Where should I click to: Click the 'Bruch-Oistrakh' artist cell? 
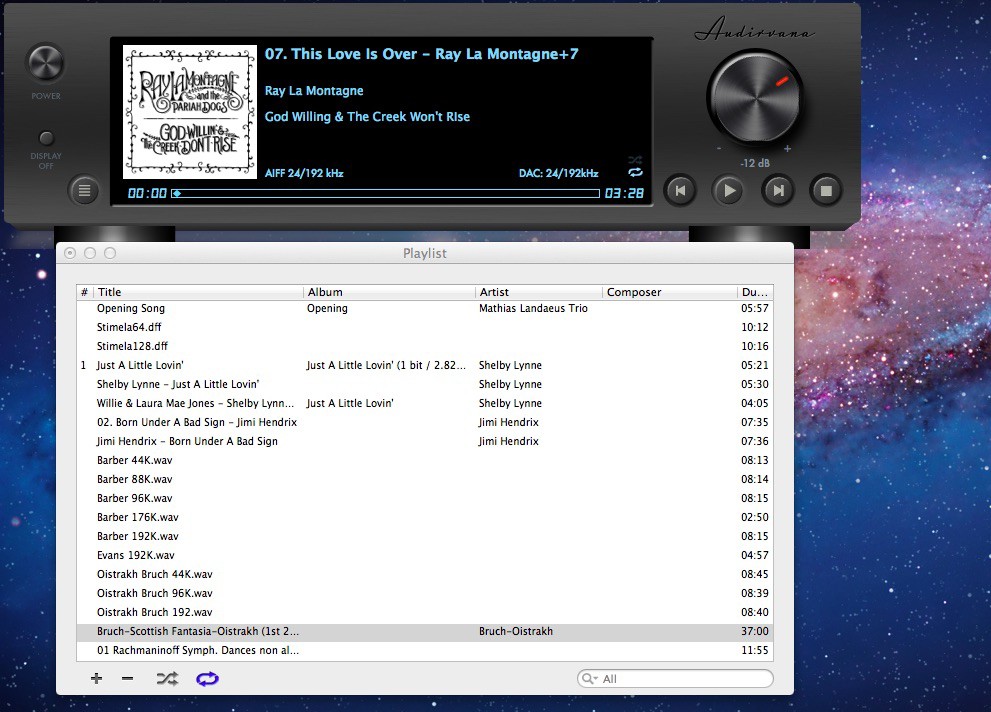pos(516,631)
